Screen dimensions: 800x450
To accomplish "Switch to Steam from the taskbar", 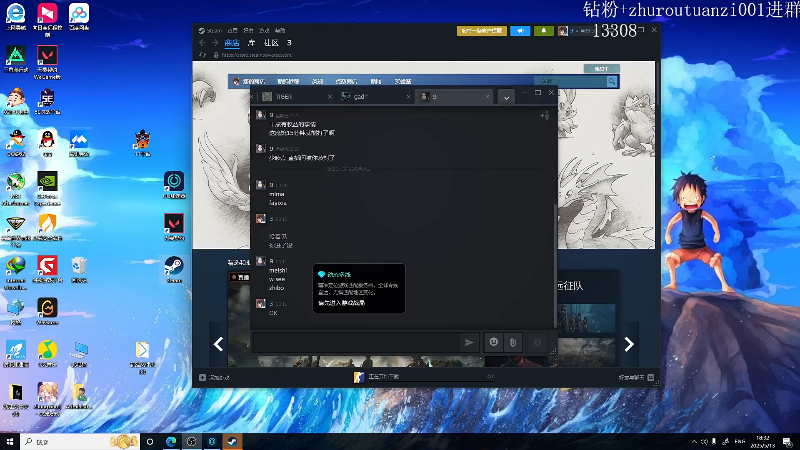I will pos(232,441).
